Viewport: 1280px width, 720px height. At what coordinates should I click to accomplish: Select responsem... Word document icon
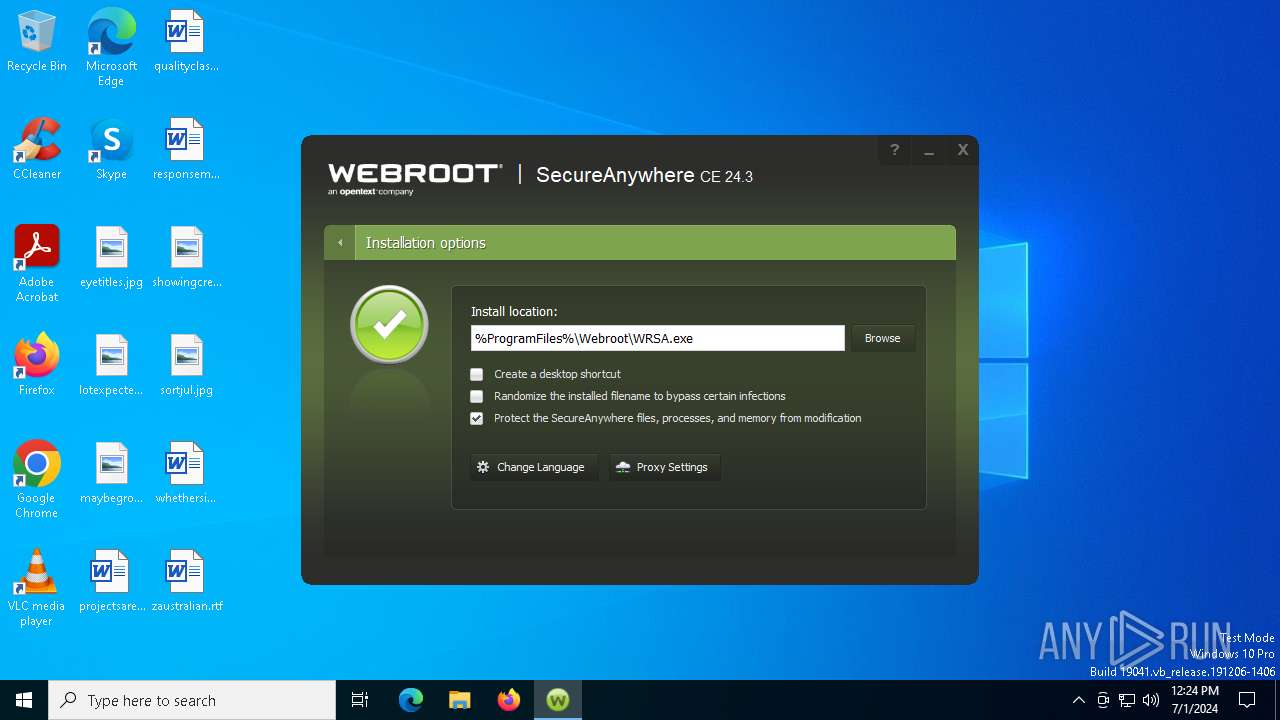186,150
